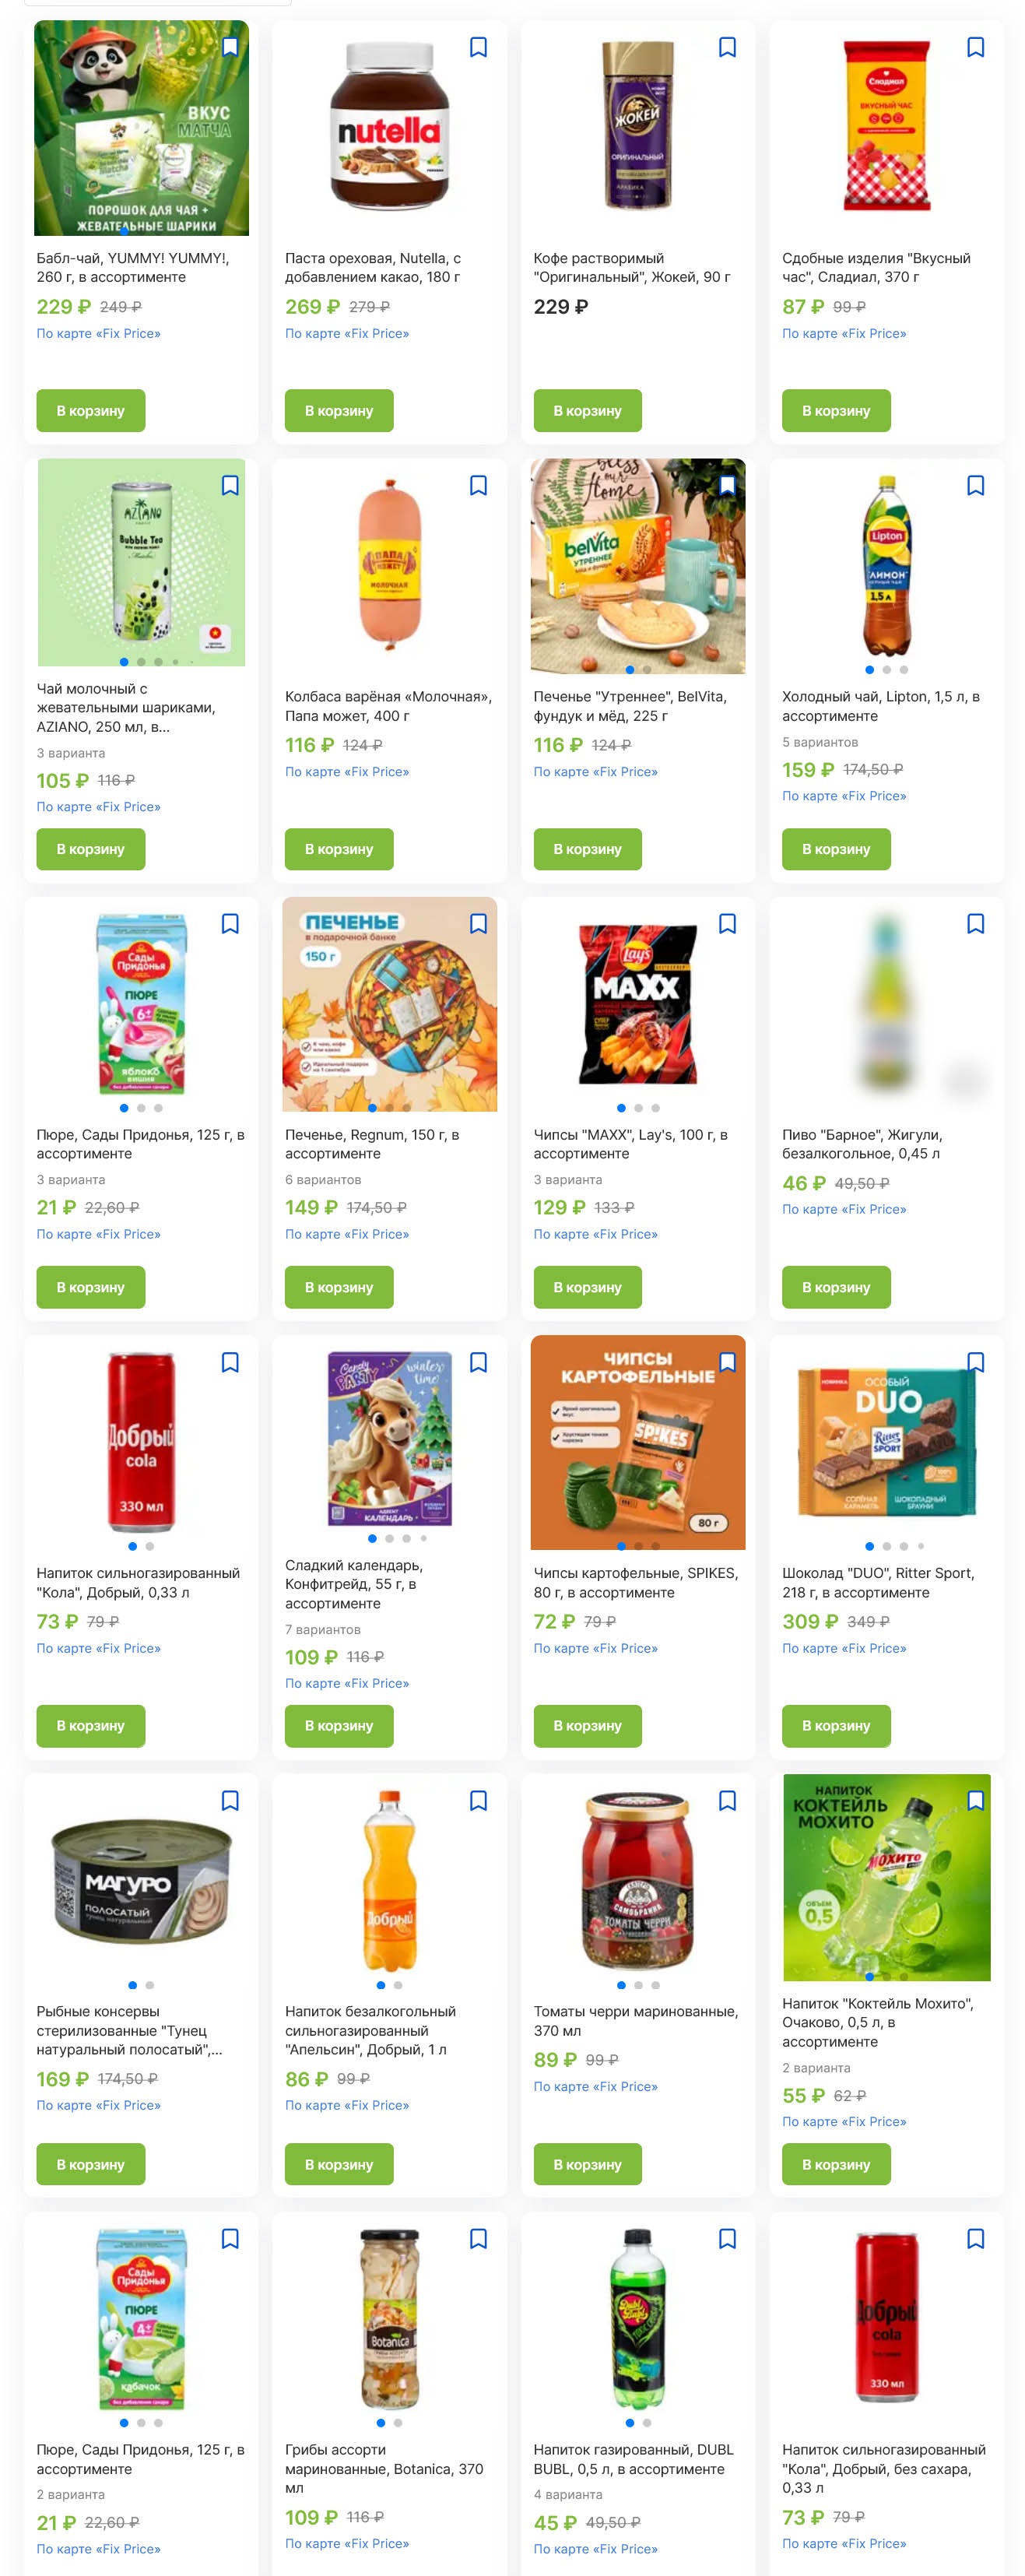Select second image dot on Добрый orange drink
The image size is (1025, 2576).
(398, 1985)
